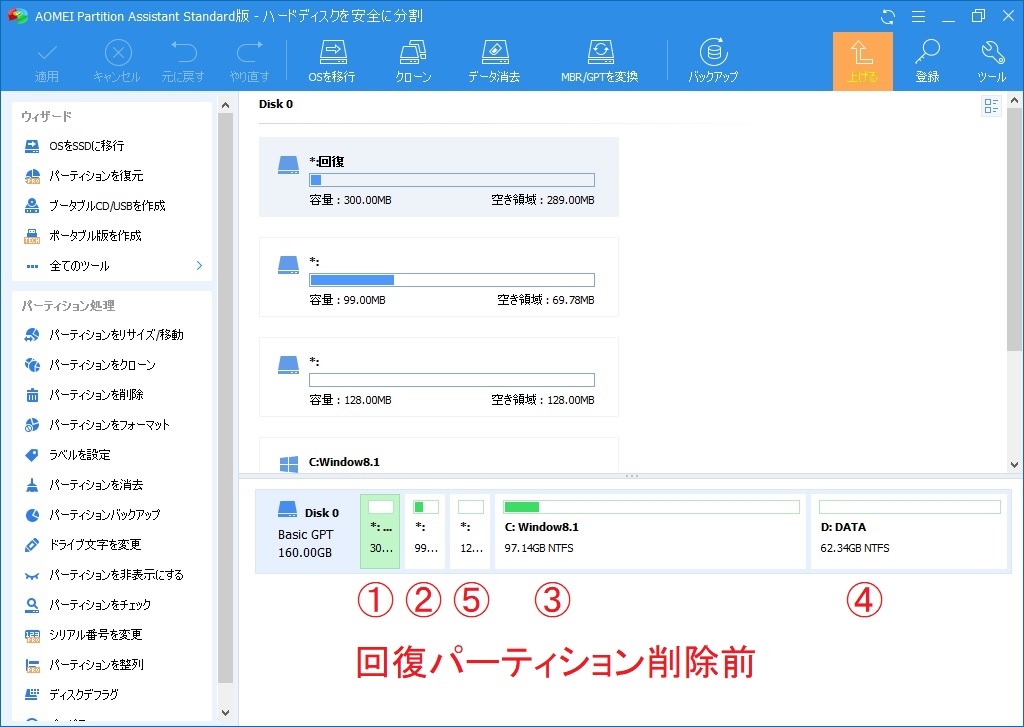Click usage bar of 128.00MB partition

tap(452, 380)
